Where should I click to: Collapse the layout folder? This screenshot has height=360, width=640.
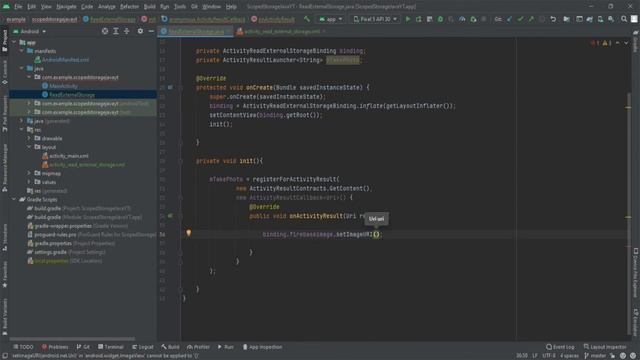(29, 147)
